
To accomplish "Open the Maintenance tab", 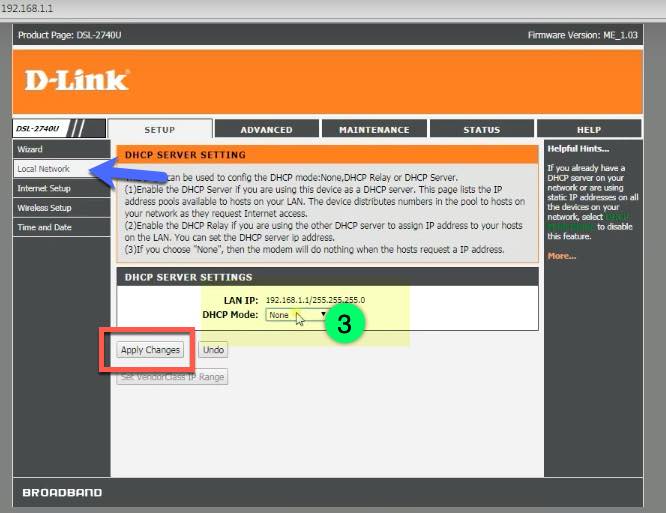I will coord(374,129).
